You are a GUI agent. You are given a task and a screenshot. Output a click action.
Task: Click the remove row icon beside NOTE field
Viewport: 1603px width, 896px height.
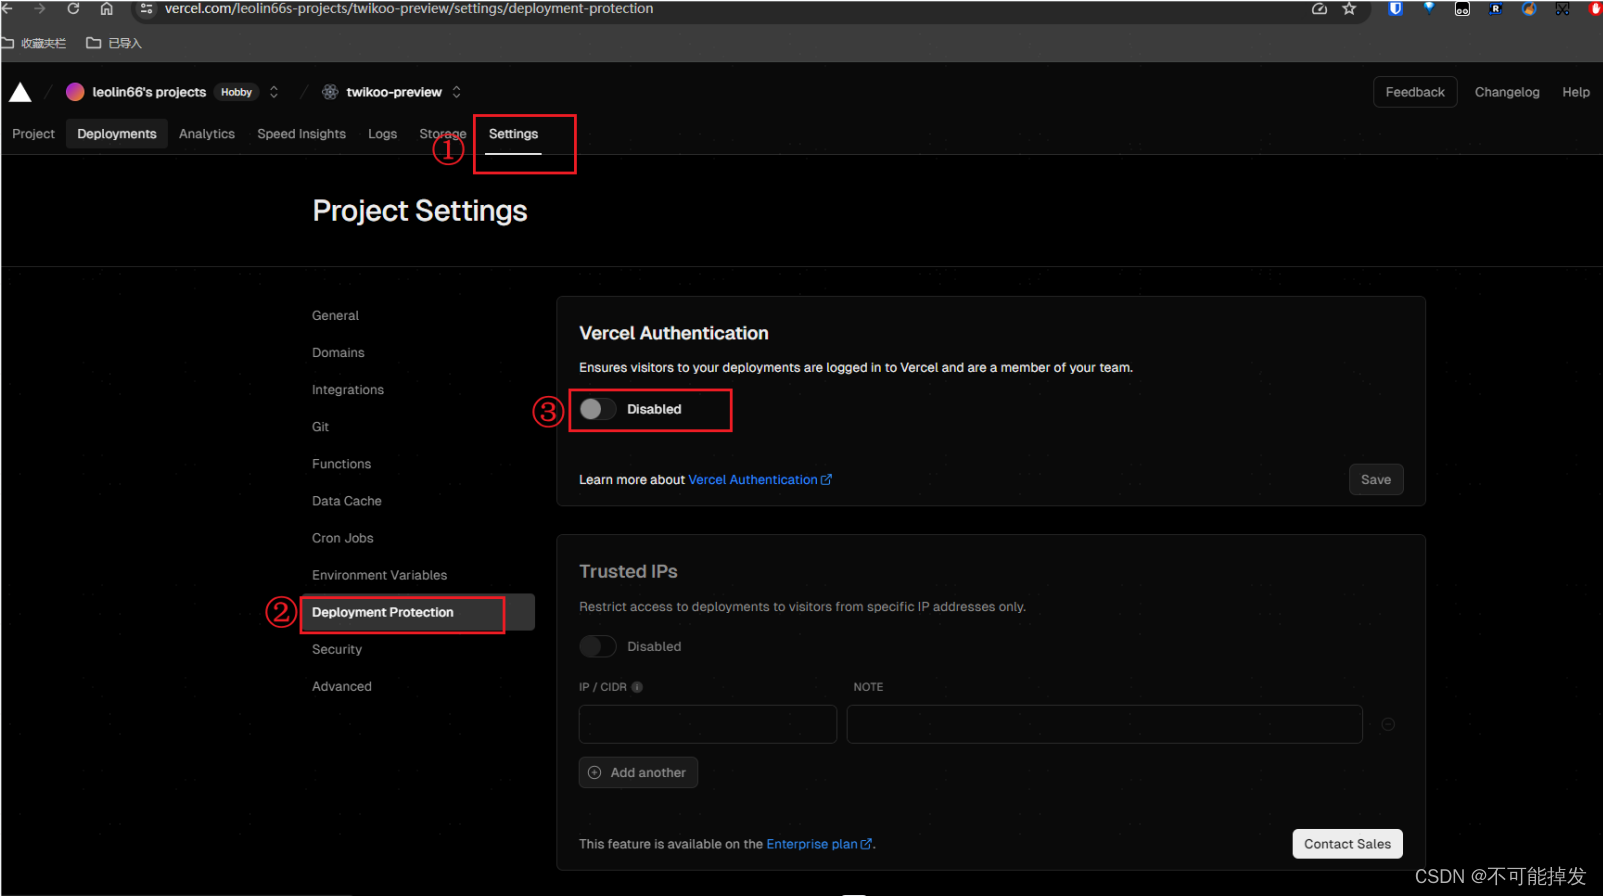coord(1388,724)
